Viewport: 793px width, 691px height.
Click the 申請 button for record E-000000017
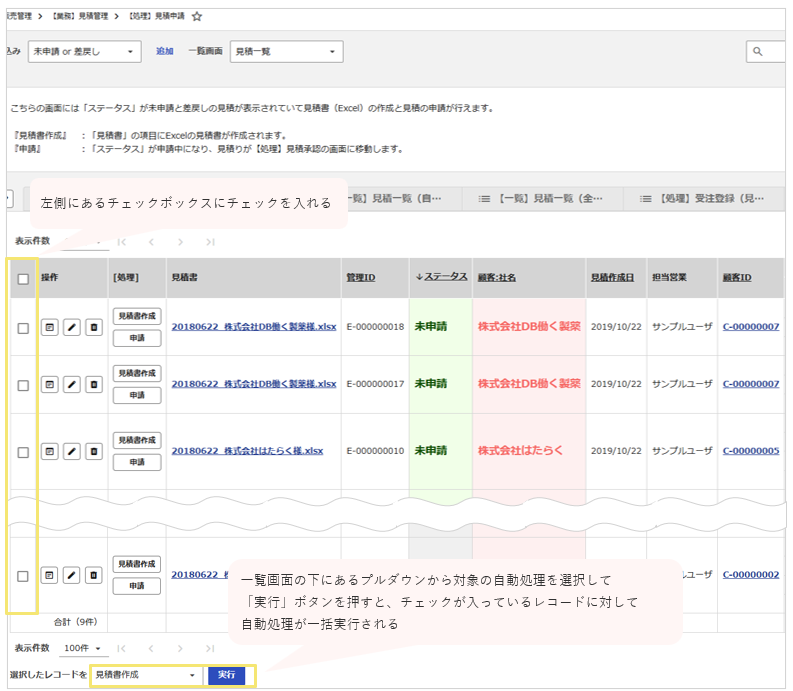tap(137, 395)
